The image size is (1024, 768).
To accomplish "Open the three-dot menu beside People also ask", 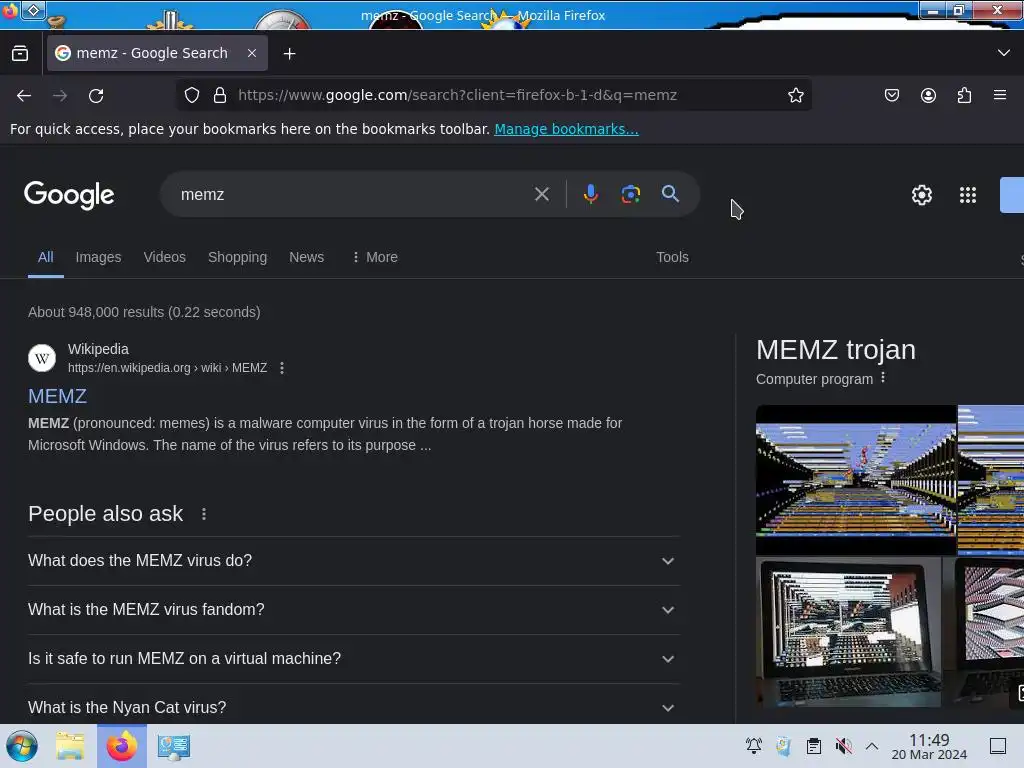I will pos(204,514).
